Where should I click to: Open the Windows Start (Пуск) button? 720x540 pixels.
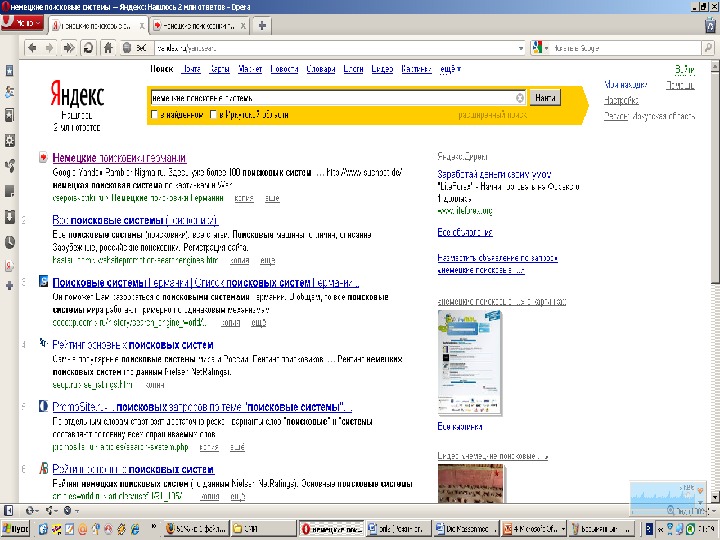pyautogui.click(x=15, y=529)
